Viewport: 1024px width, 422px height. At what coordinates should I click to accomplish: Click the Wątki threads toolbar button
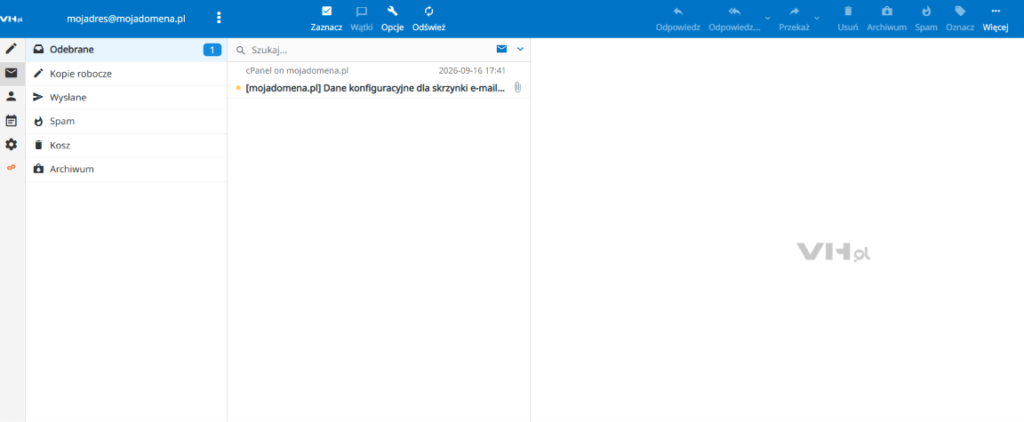point(362,19)
